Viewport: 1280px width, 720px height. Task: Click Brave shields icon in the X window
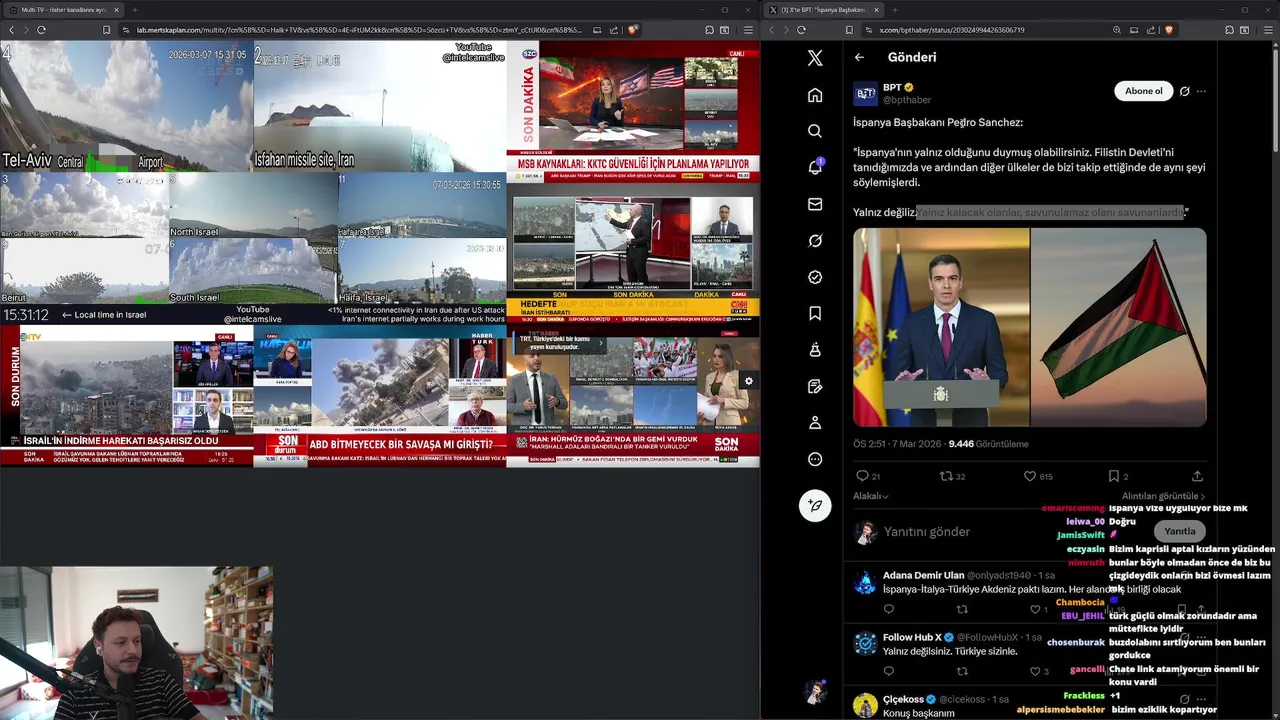point(1168,30)
